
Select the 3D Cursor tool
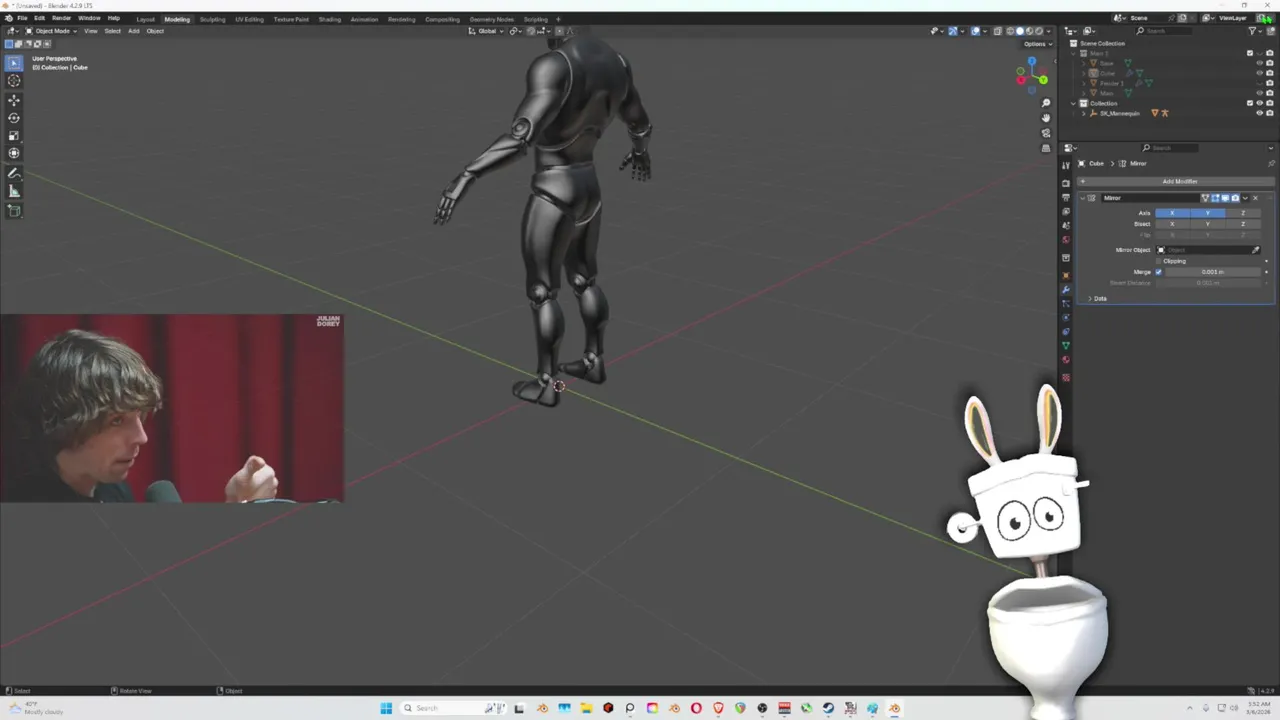tap(14, 80)
